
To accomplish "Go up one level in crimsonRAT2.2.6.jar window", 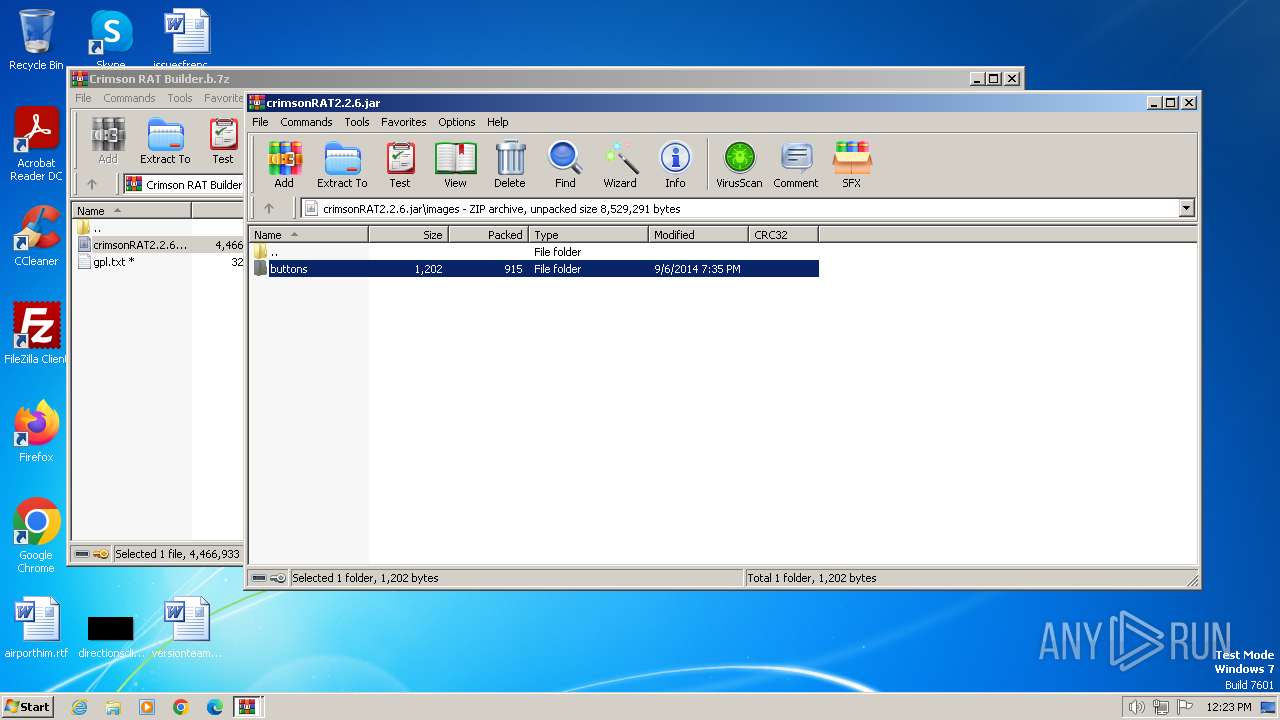I will 268,209.
